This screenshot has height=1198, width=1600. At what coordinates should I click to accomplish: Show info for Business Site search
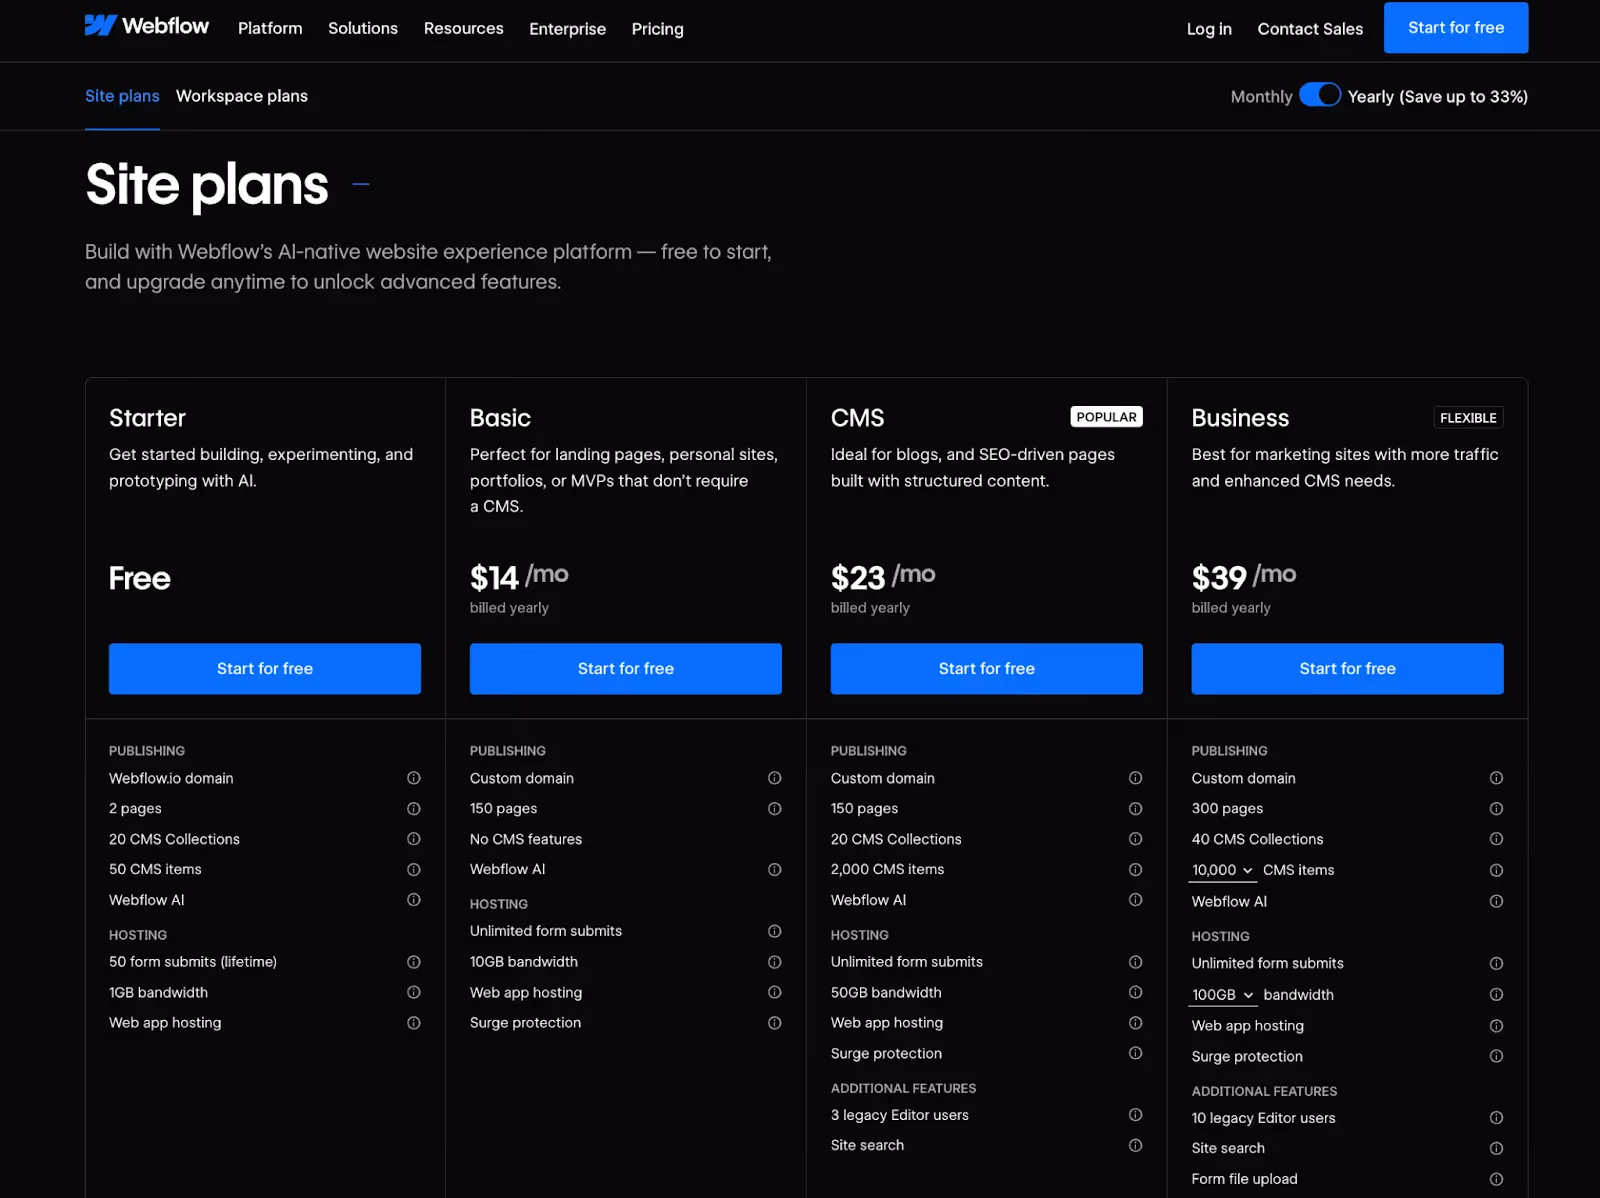click(x=1497, y=1148)
